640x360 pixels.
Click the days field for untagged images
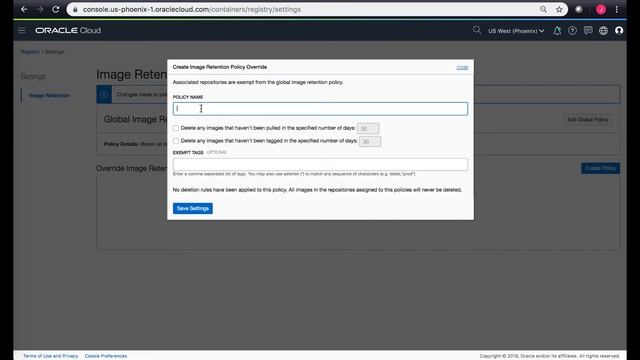click(370, 141)
